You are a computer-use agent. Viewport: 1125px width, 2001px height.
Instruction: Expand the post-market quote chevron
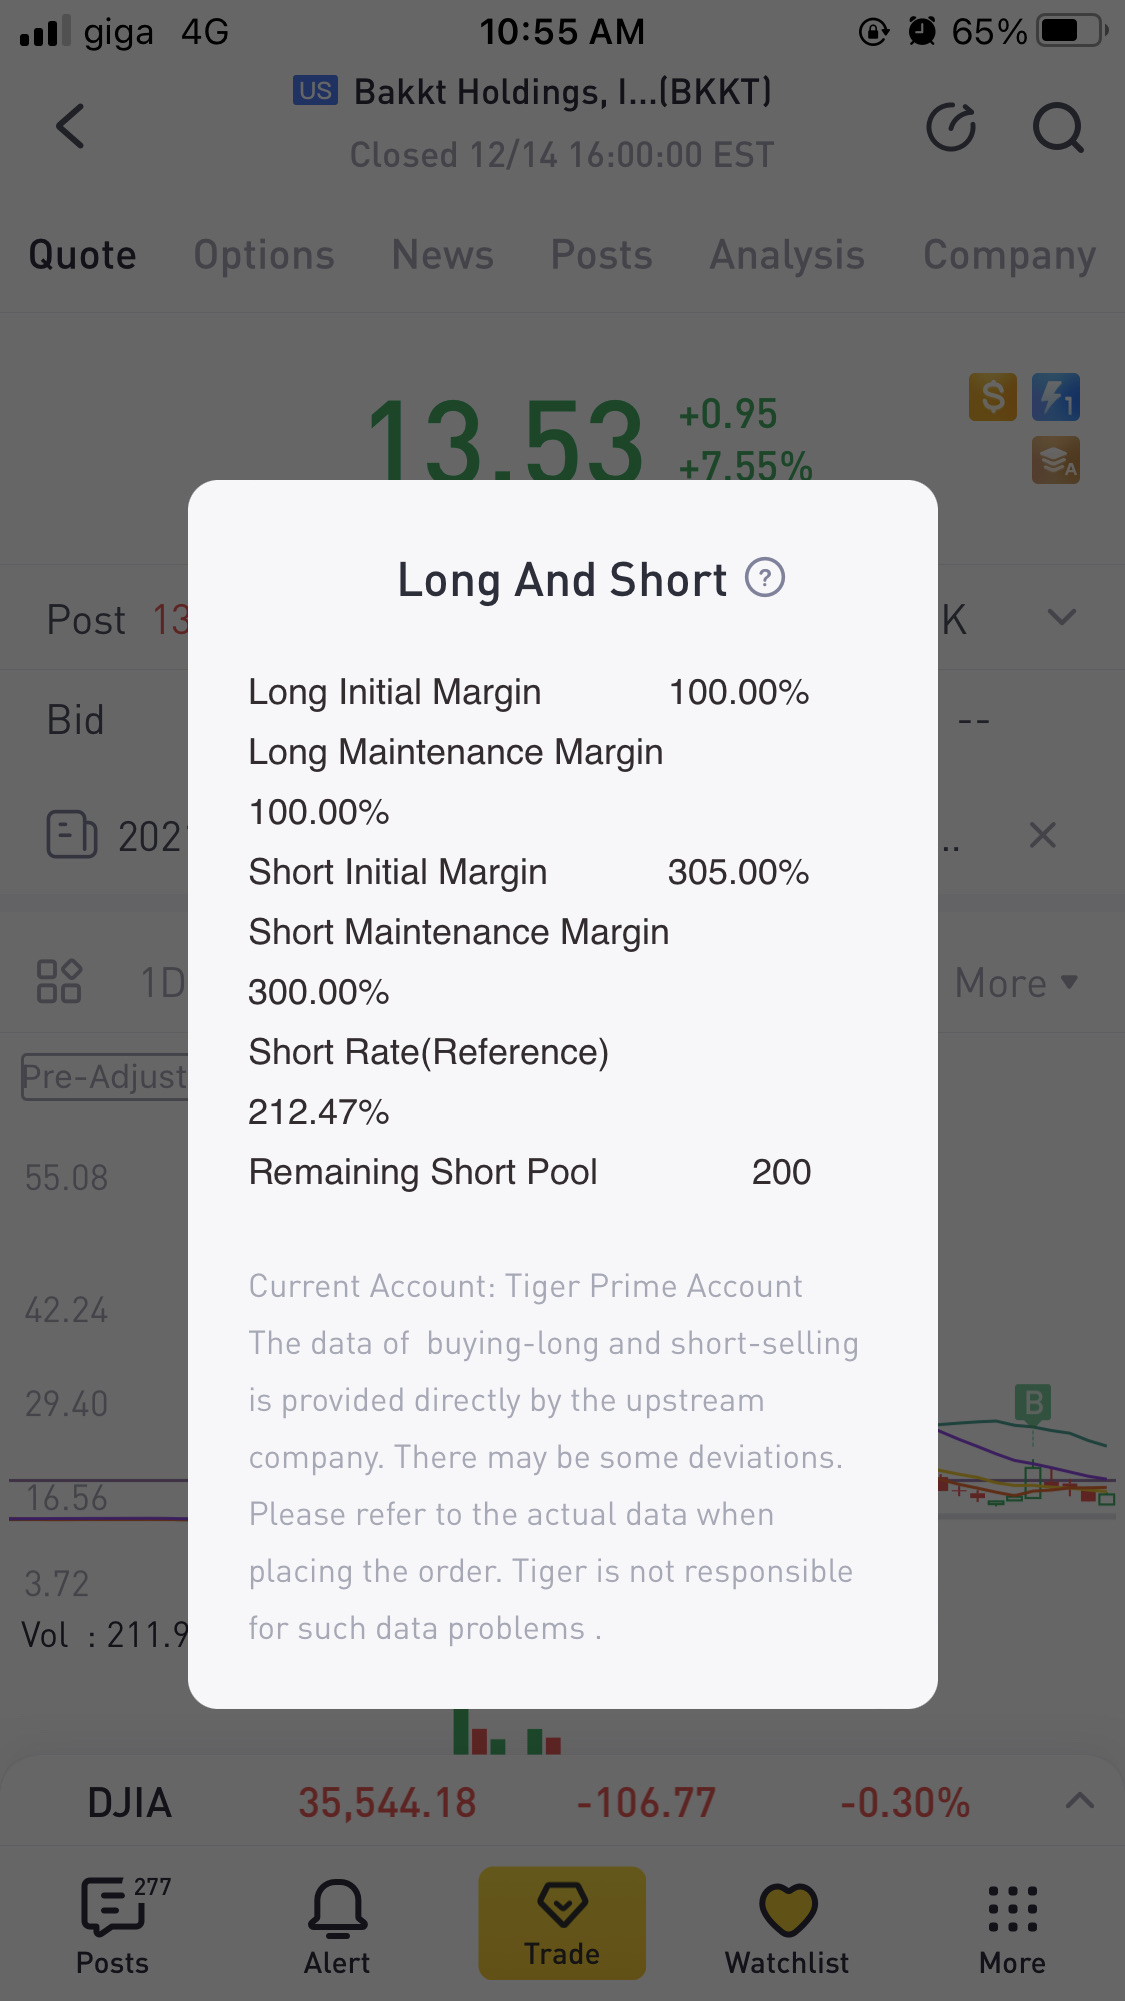pos(1061,617)
